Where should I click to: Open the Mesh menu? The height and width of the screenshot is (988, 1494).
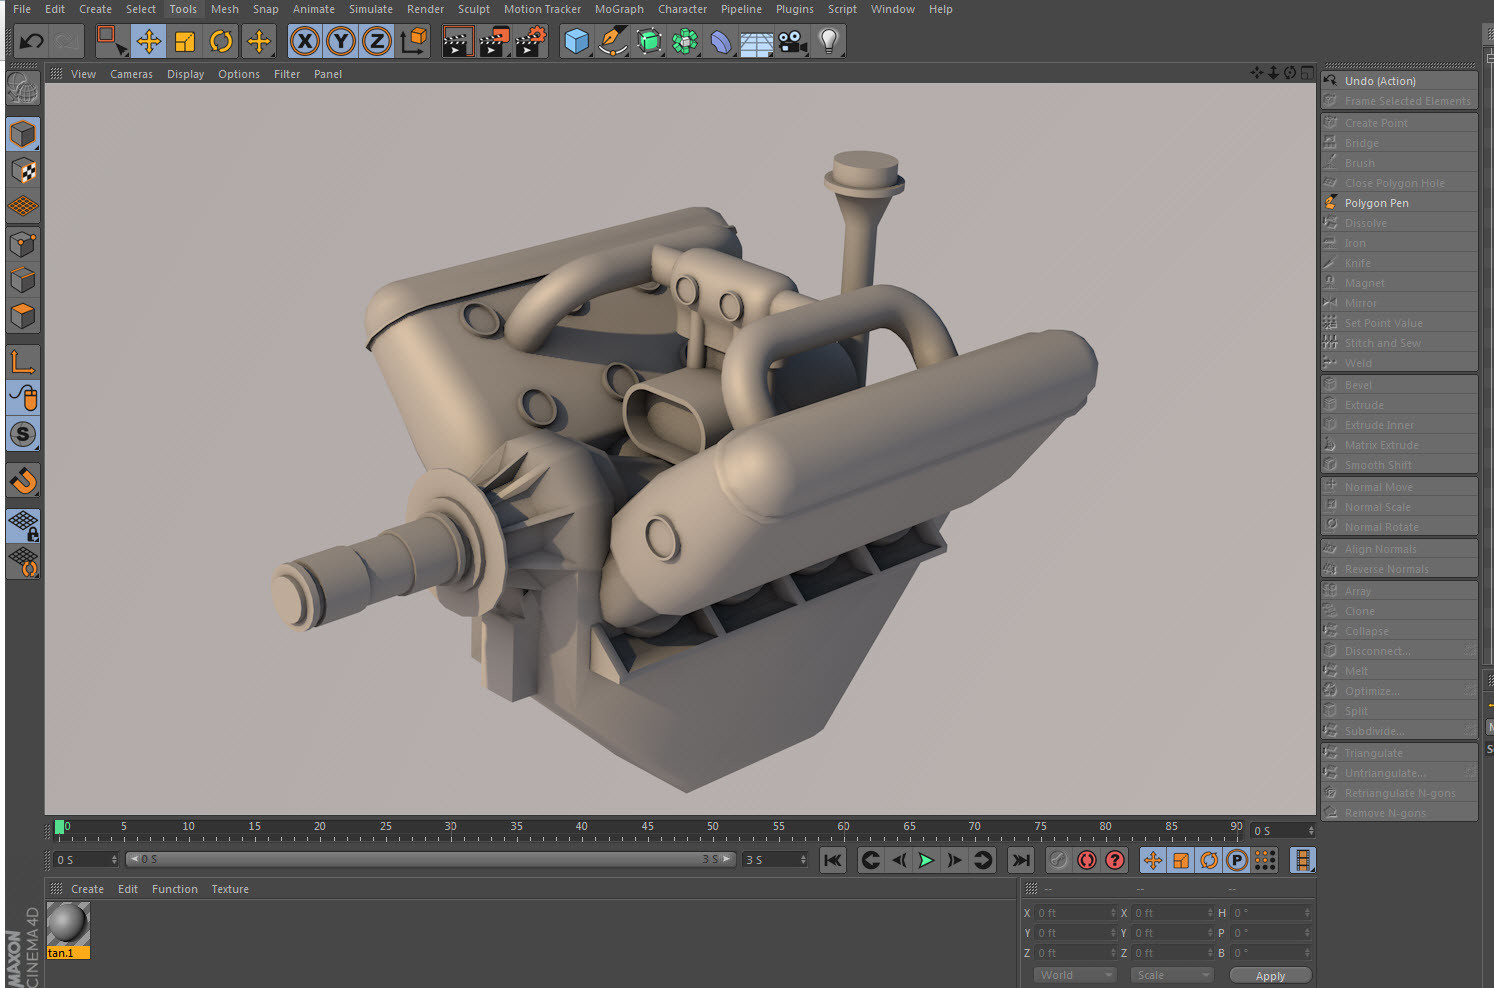[x=224, y=9]
